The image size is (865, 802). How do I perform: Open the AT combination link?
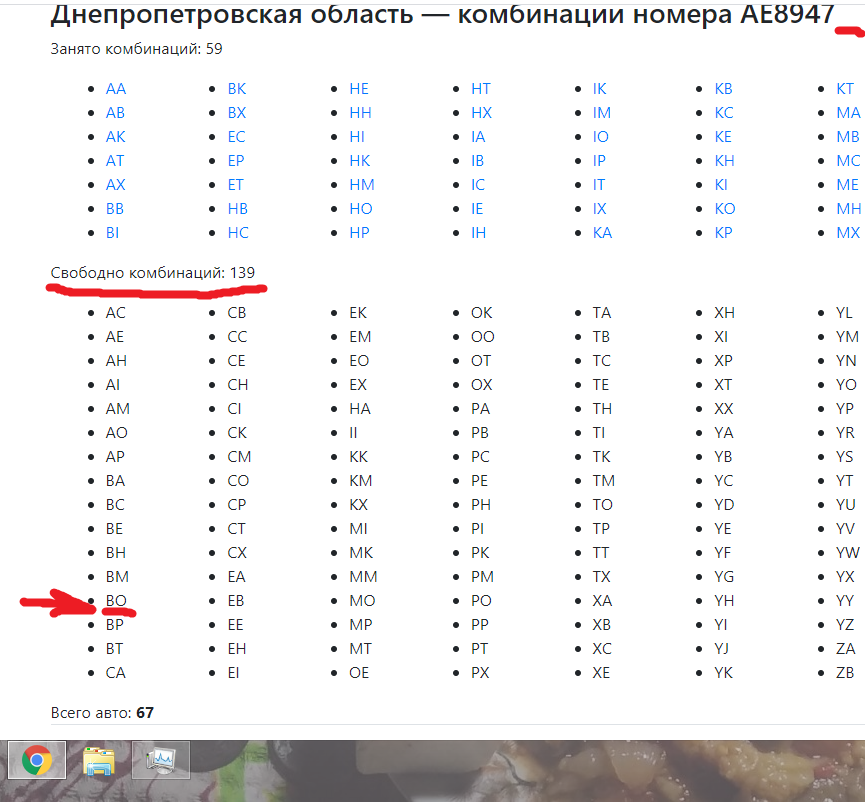click(115, 161)
